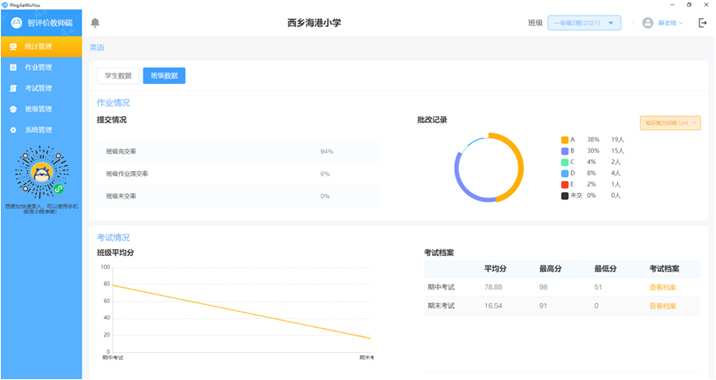Click the red E legend swatch
Image resolution: width=716 pixels, height=380 pixels.
coord(565,185)
